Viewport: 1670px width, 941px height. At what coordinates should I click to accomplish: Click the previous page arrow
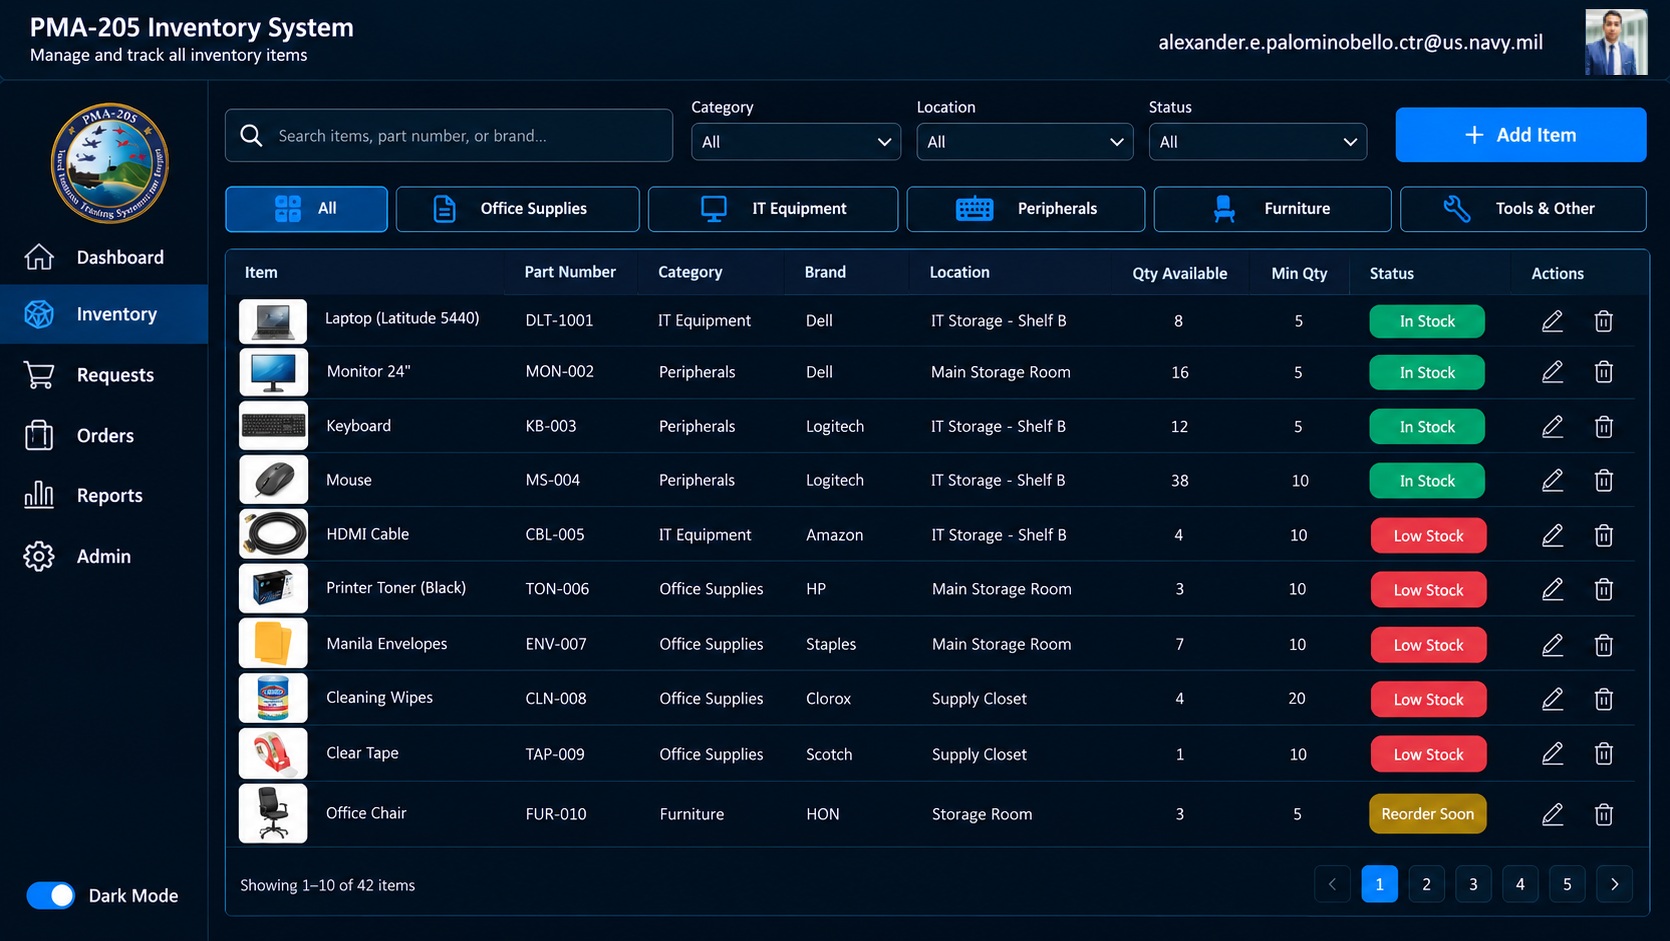click(x=1332, y=884)
